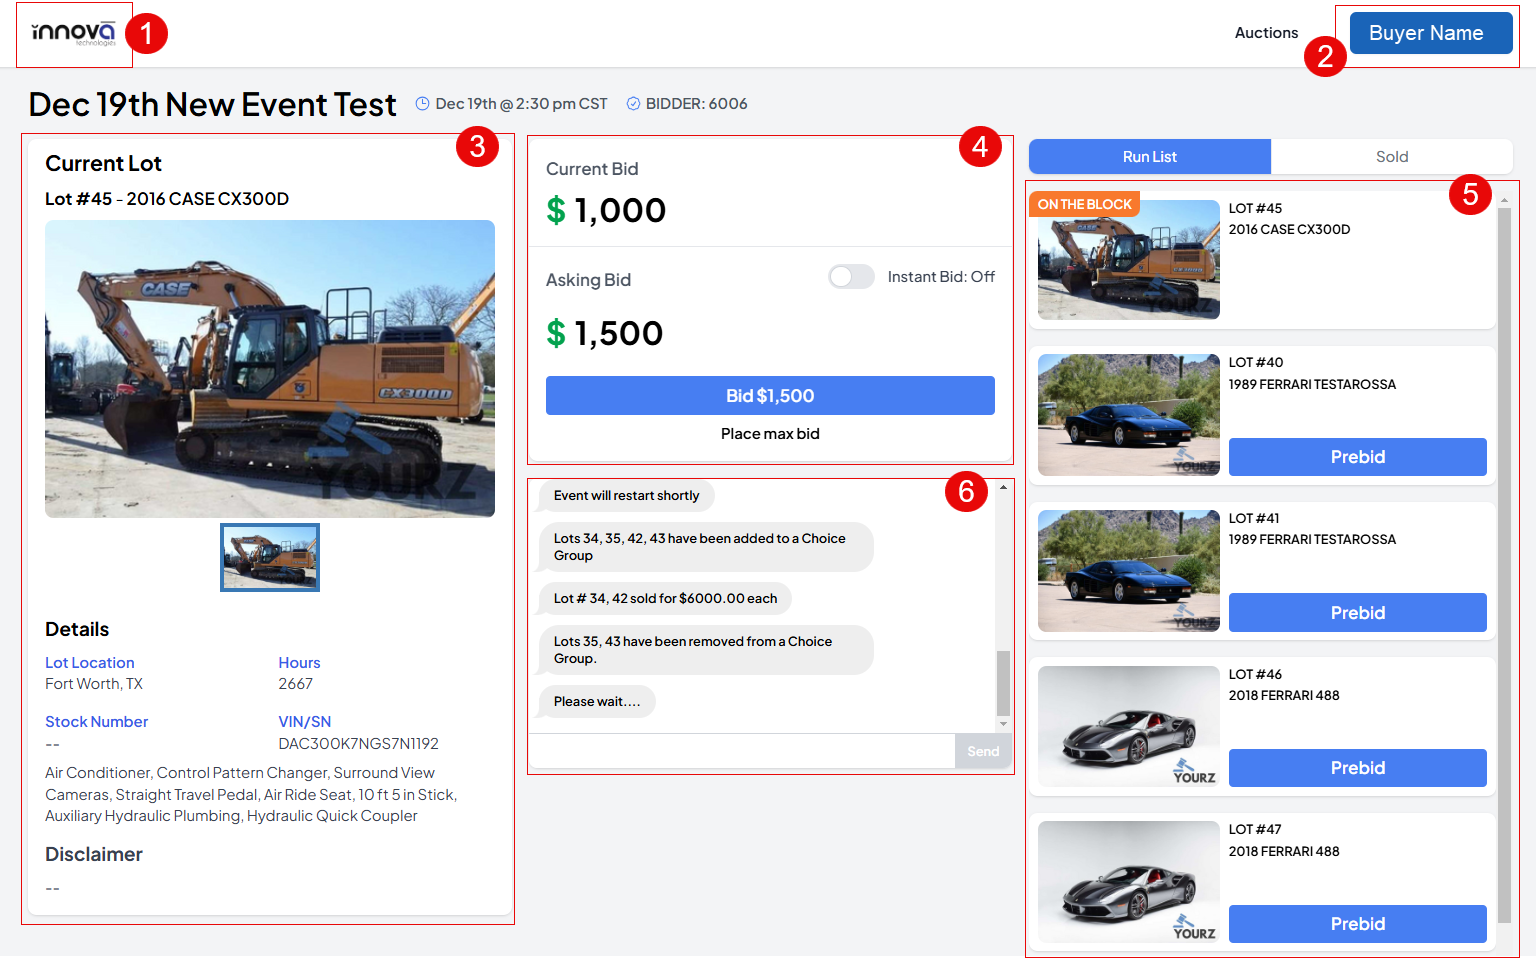Toggle the Instant Bid switch
Viewport: 1536px width, 958px height.
click(x=851, y=277)
